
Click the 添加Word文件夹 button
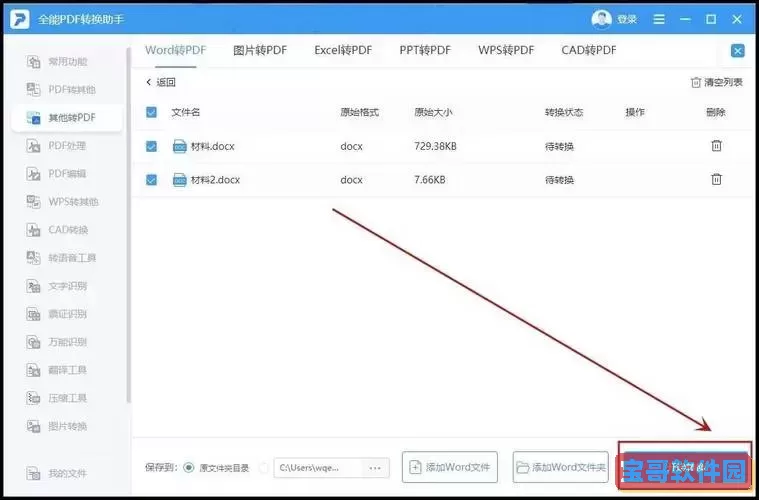coord(561,467)
